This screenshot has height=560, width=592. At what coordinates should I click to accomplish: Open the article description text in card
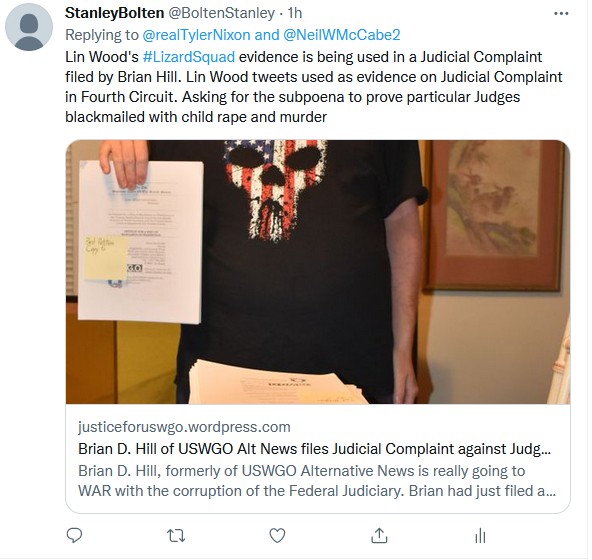317,481
